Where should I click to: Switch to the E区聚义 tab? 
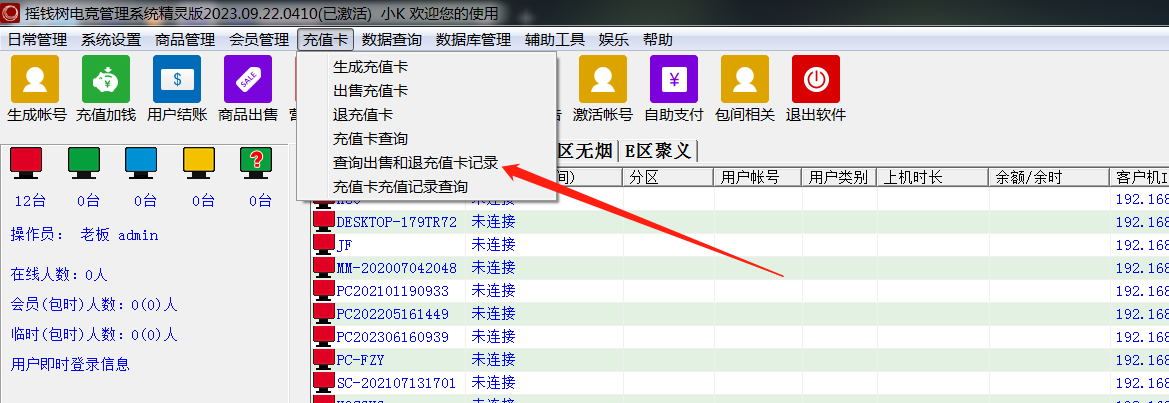[657, 151]
